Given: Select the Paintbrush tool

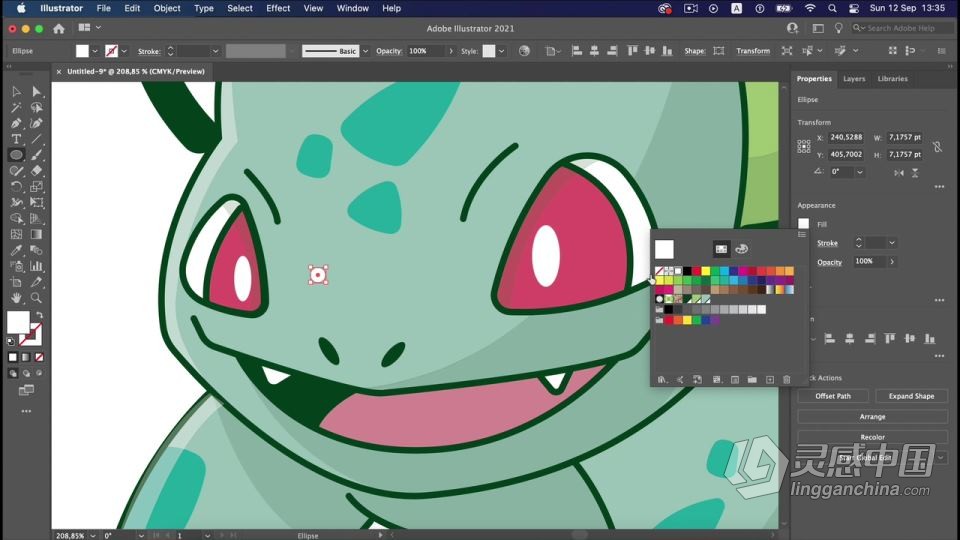Looking at the screenshot, I should click(36, 155).
